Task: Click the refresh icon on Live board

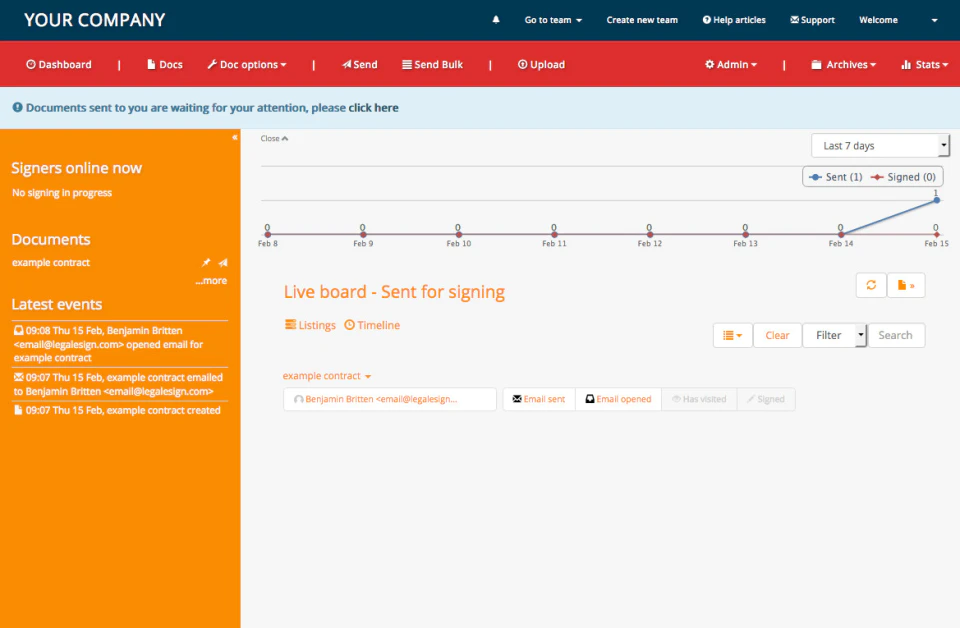Action: pos(871,285)
